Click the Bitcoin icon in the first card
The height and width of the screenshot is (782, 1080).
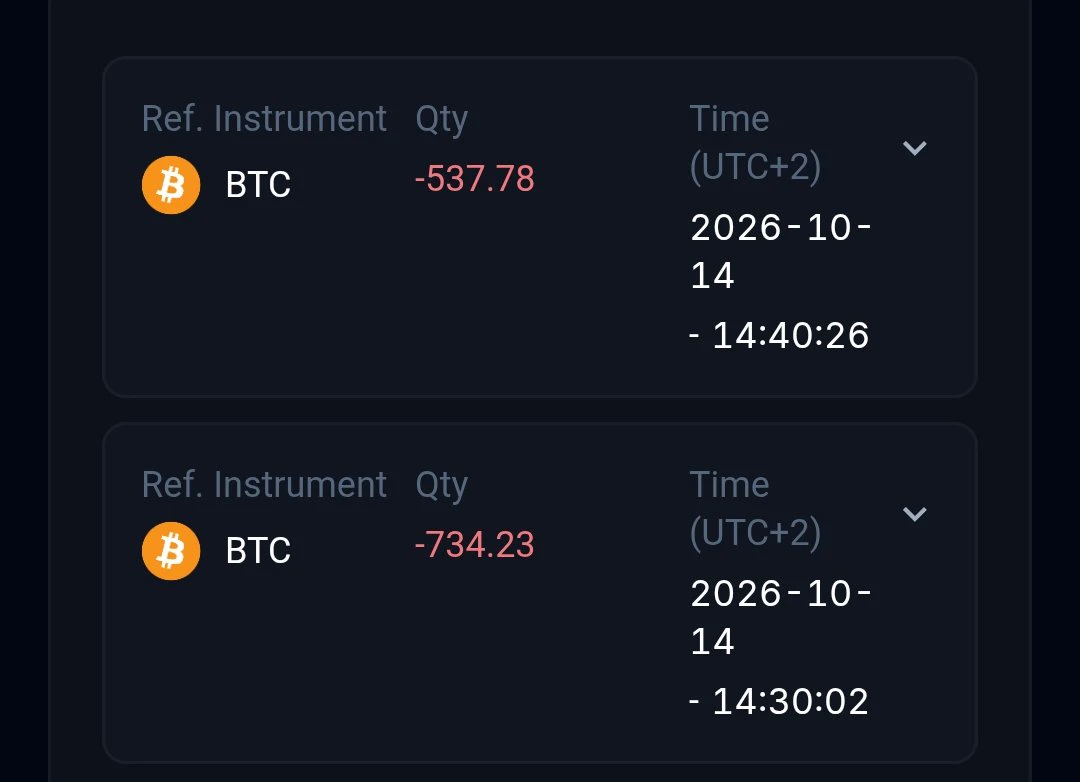[171, 185]
